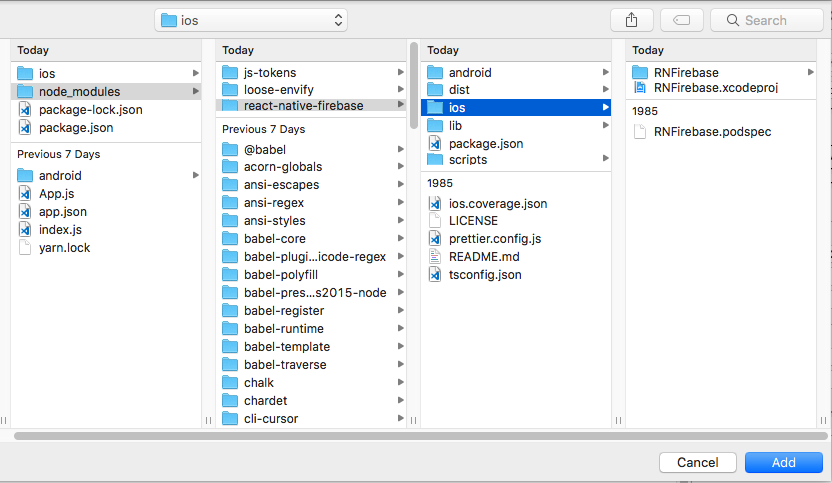832x483 pixels.
Task: Expand the babel-traverse folder arrow
Action: (401, 365)
